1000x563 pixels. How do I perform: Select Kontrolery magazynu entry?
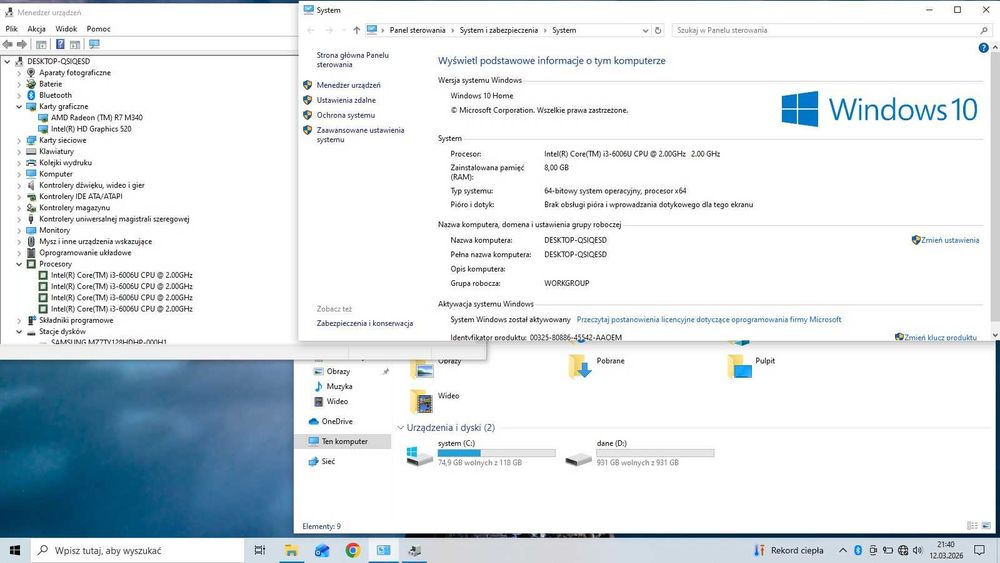[74, 208]
